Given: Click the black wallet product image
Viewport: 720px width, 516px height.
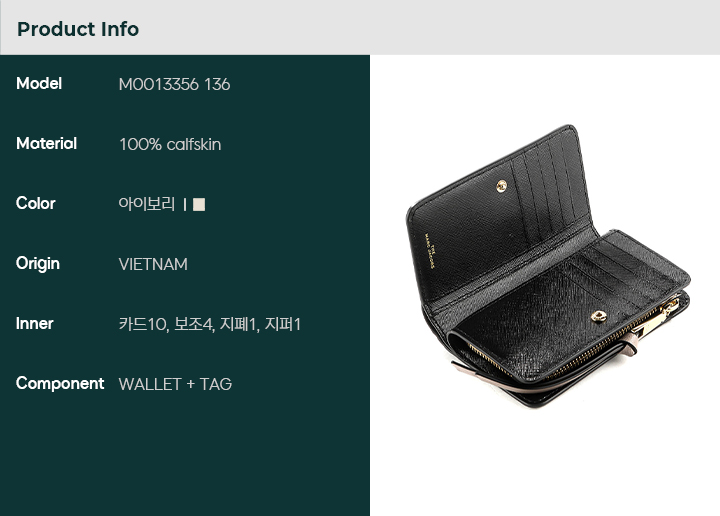Looking at the screenshot, I should pos(548,266).
